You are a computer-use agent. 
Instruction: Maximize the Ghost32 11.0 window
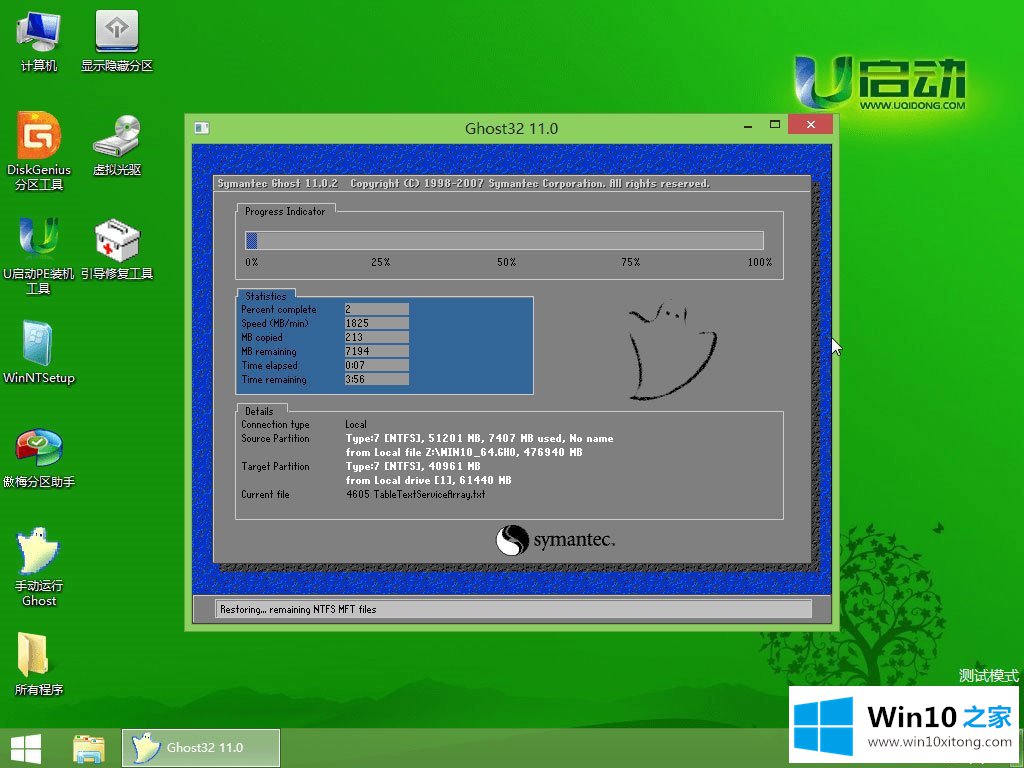775,124
